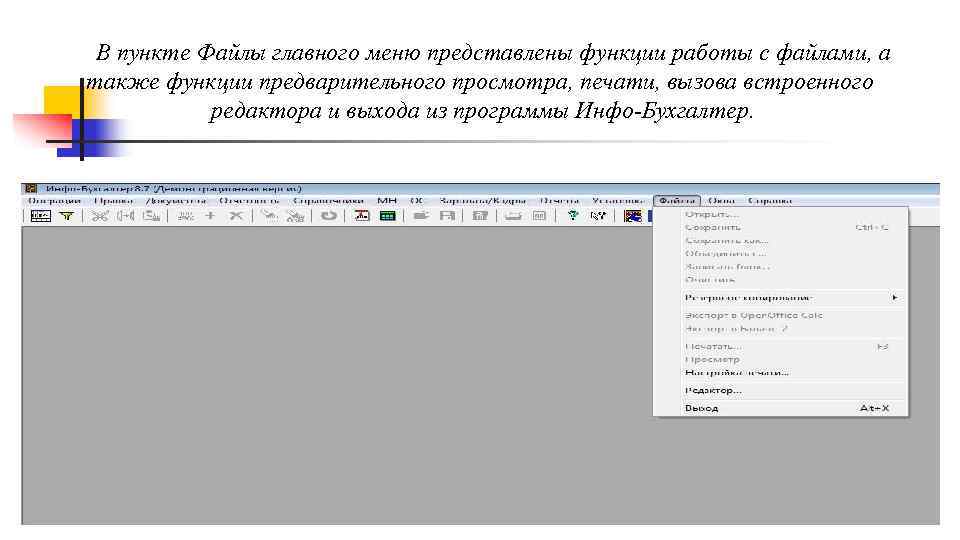Click the grayed floppy disk save icon
The image size is (960, 540).
pyautogui.click(x=447, y=216)
